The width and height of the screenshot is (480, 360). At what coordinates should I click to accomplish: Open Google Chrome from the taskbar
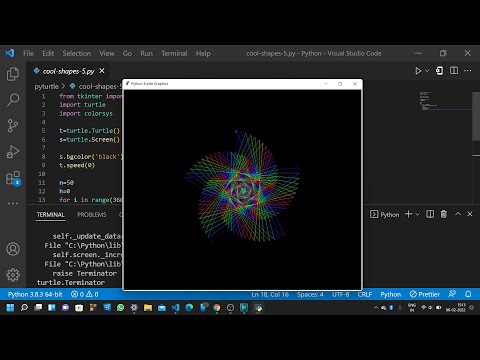click(216, 307)
